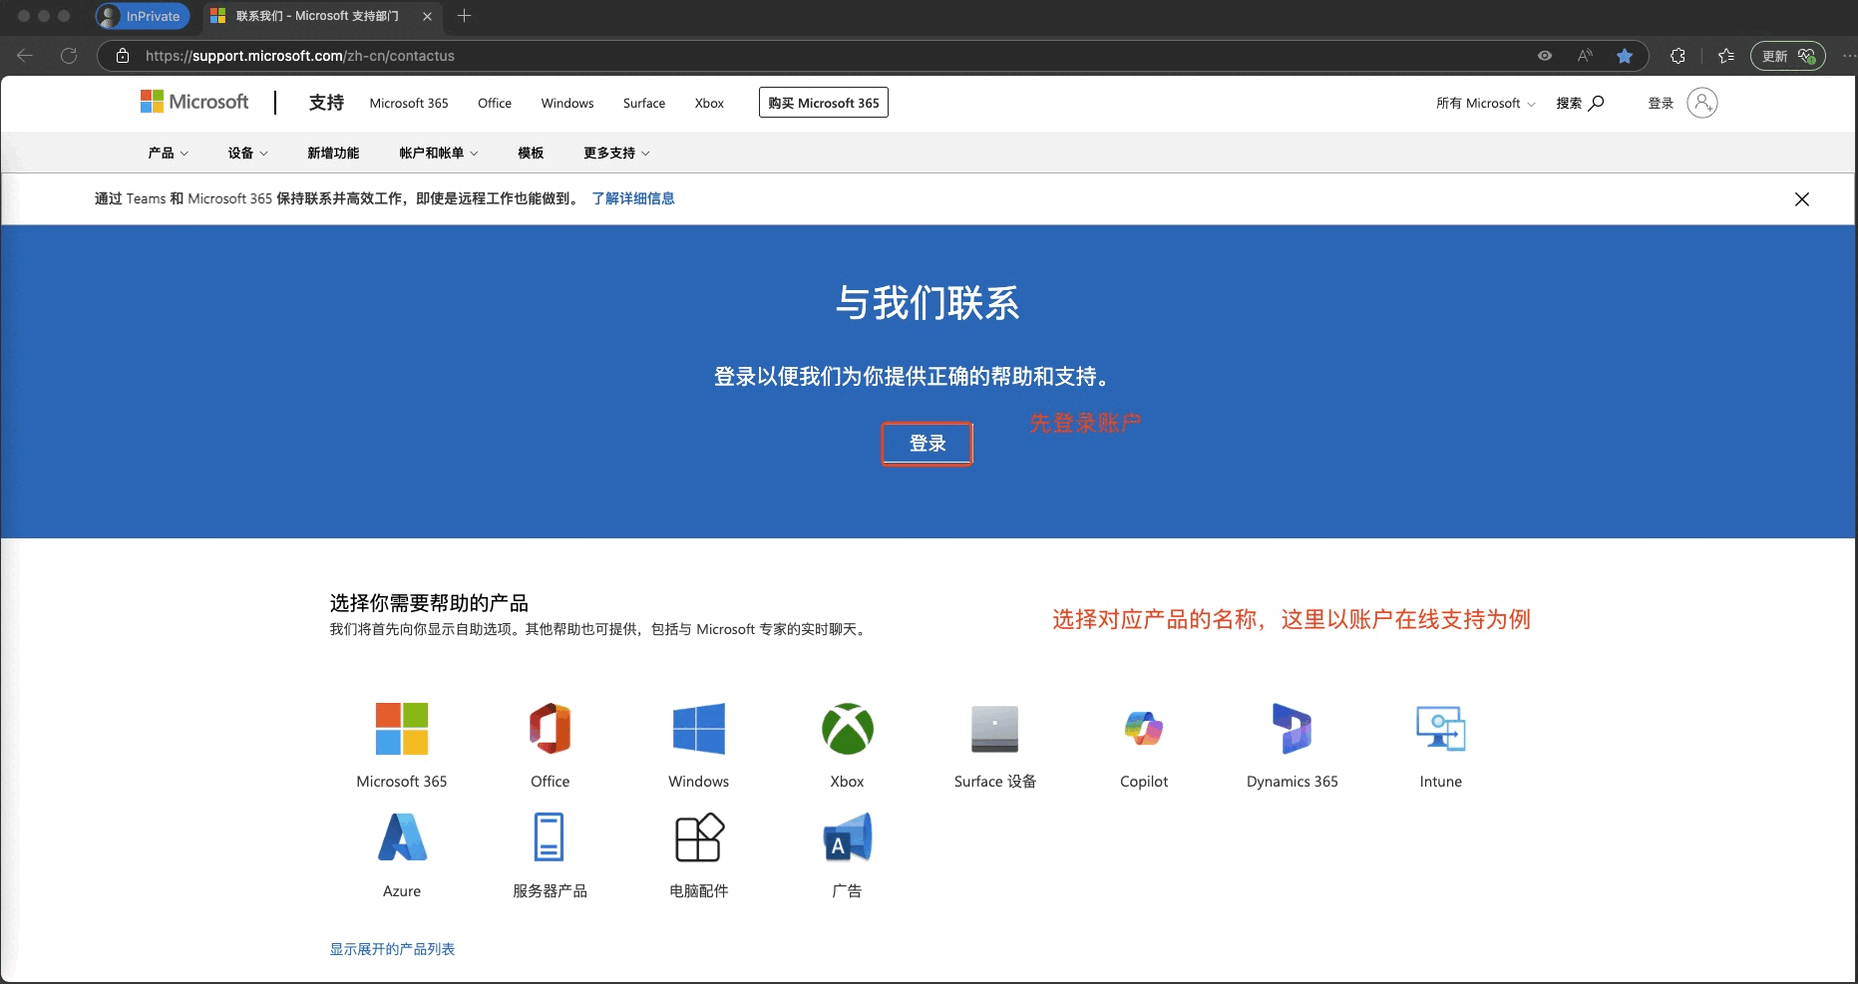Open the 所有 Microsoft dropdown
This screenshot has height=984, width=1858.
[1486, 103]
